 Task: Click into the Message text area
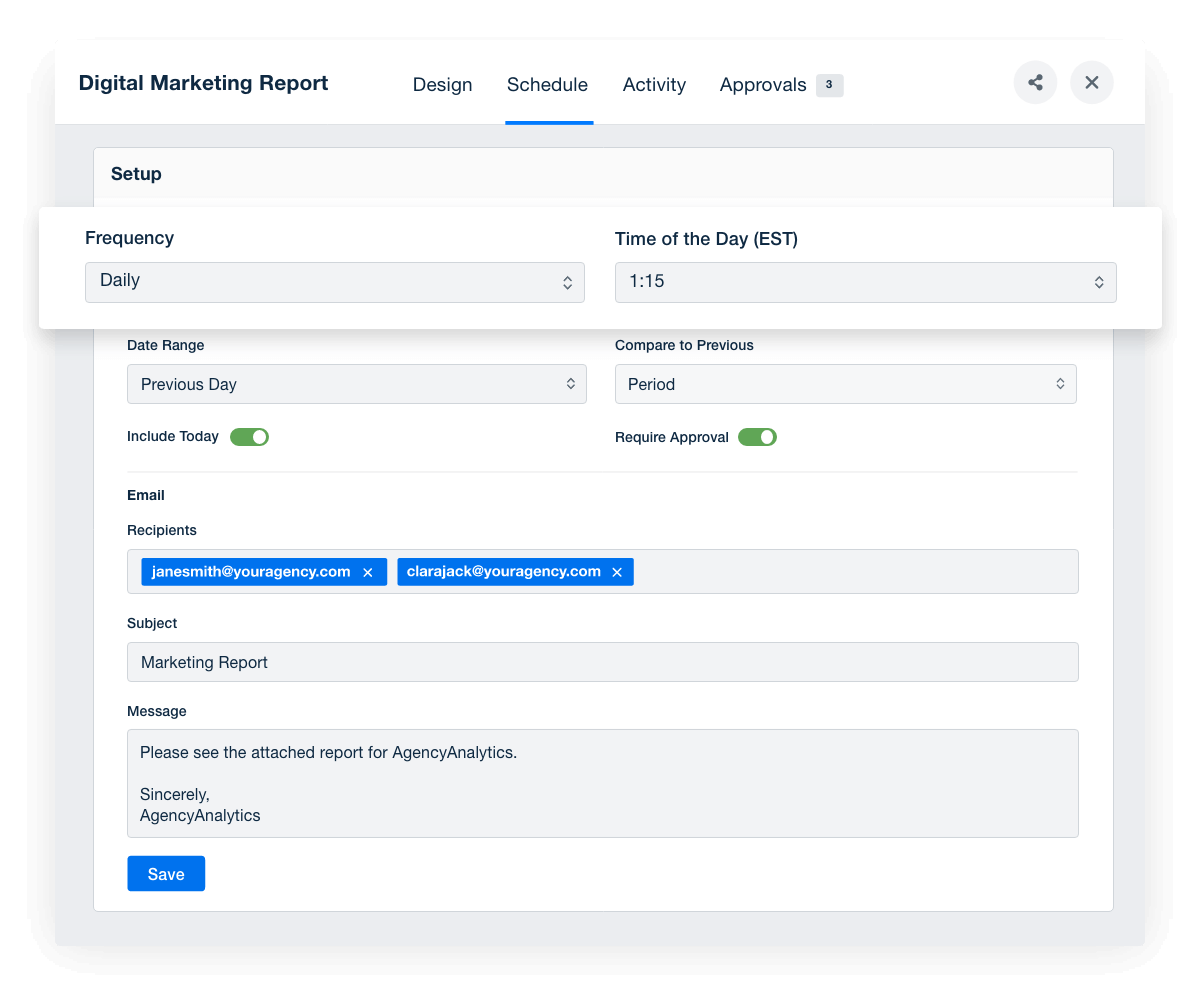[x=602, y=783]
